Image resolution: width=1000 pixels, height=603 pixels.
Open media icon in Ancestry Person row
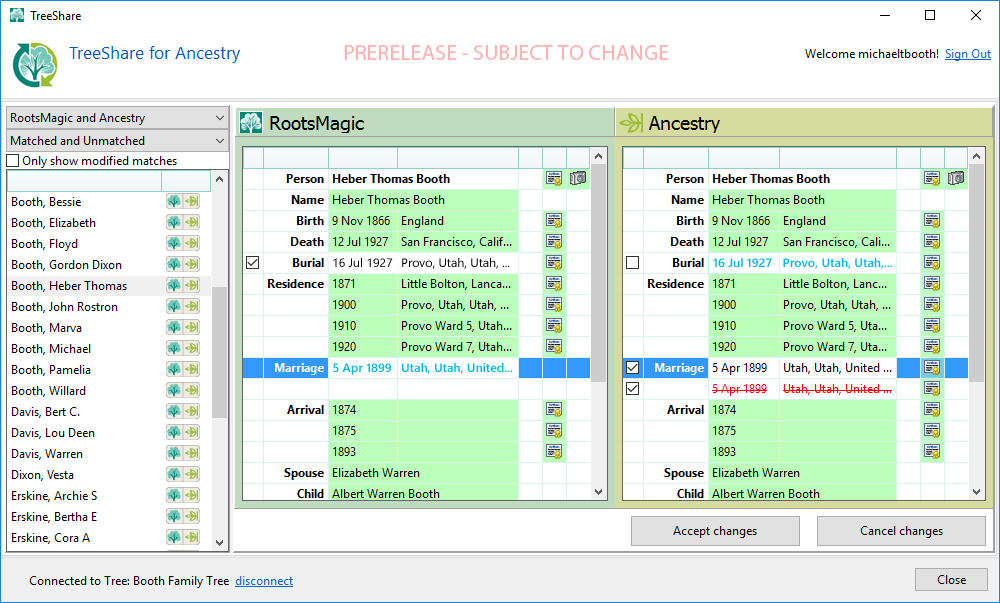[x=956, y=178]
